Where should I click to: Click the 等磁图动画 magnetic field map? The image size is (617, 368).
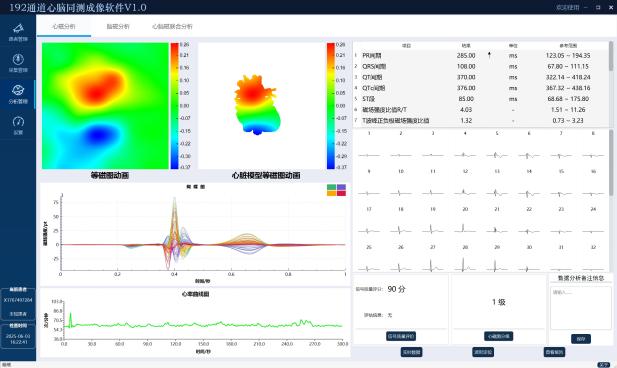pyautogui.click(x=105, y=106)
